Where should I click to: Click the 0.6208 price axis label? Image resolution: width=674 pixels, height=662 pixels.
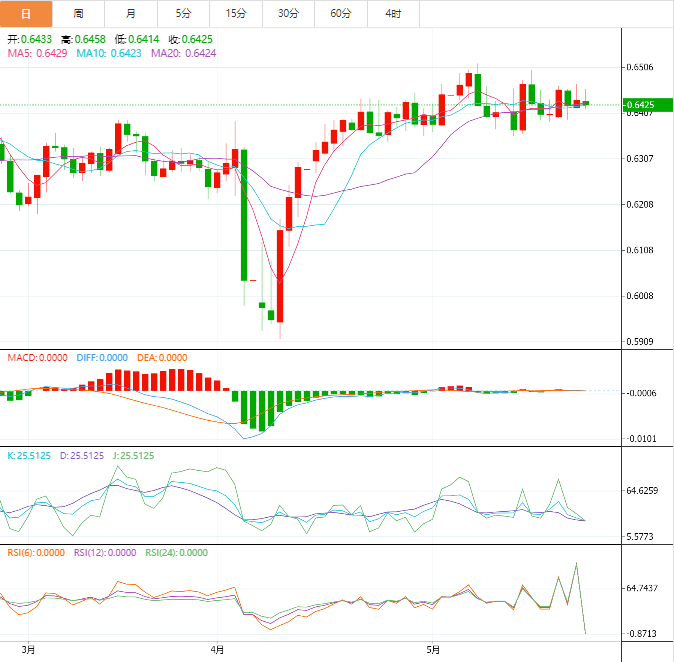tap(640, 205)
